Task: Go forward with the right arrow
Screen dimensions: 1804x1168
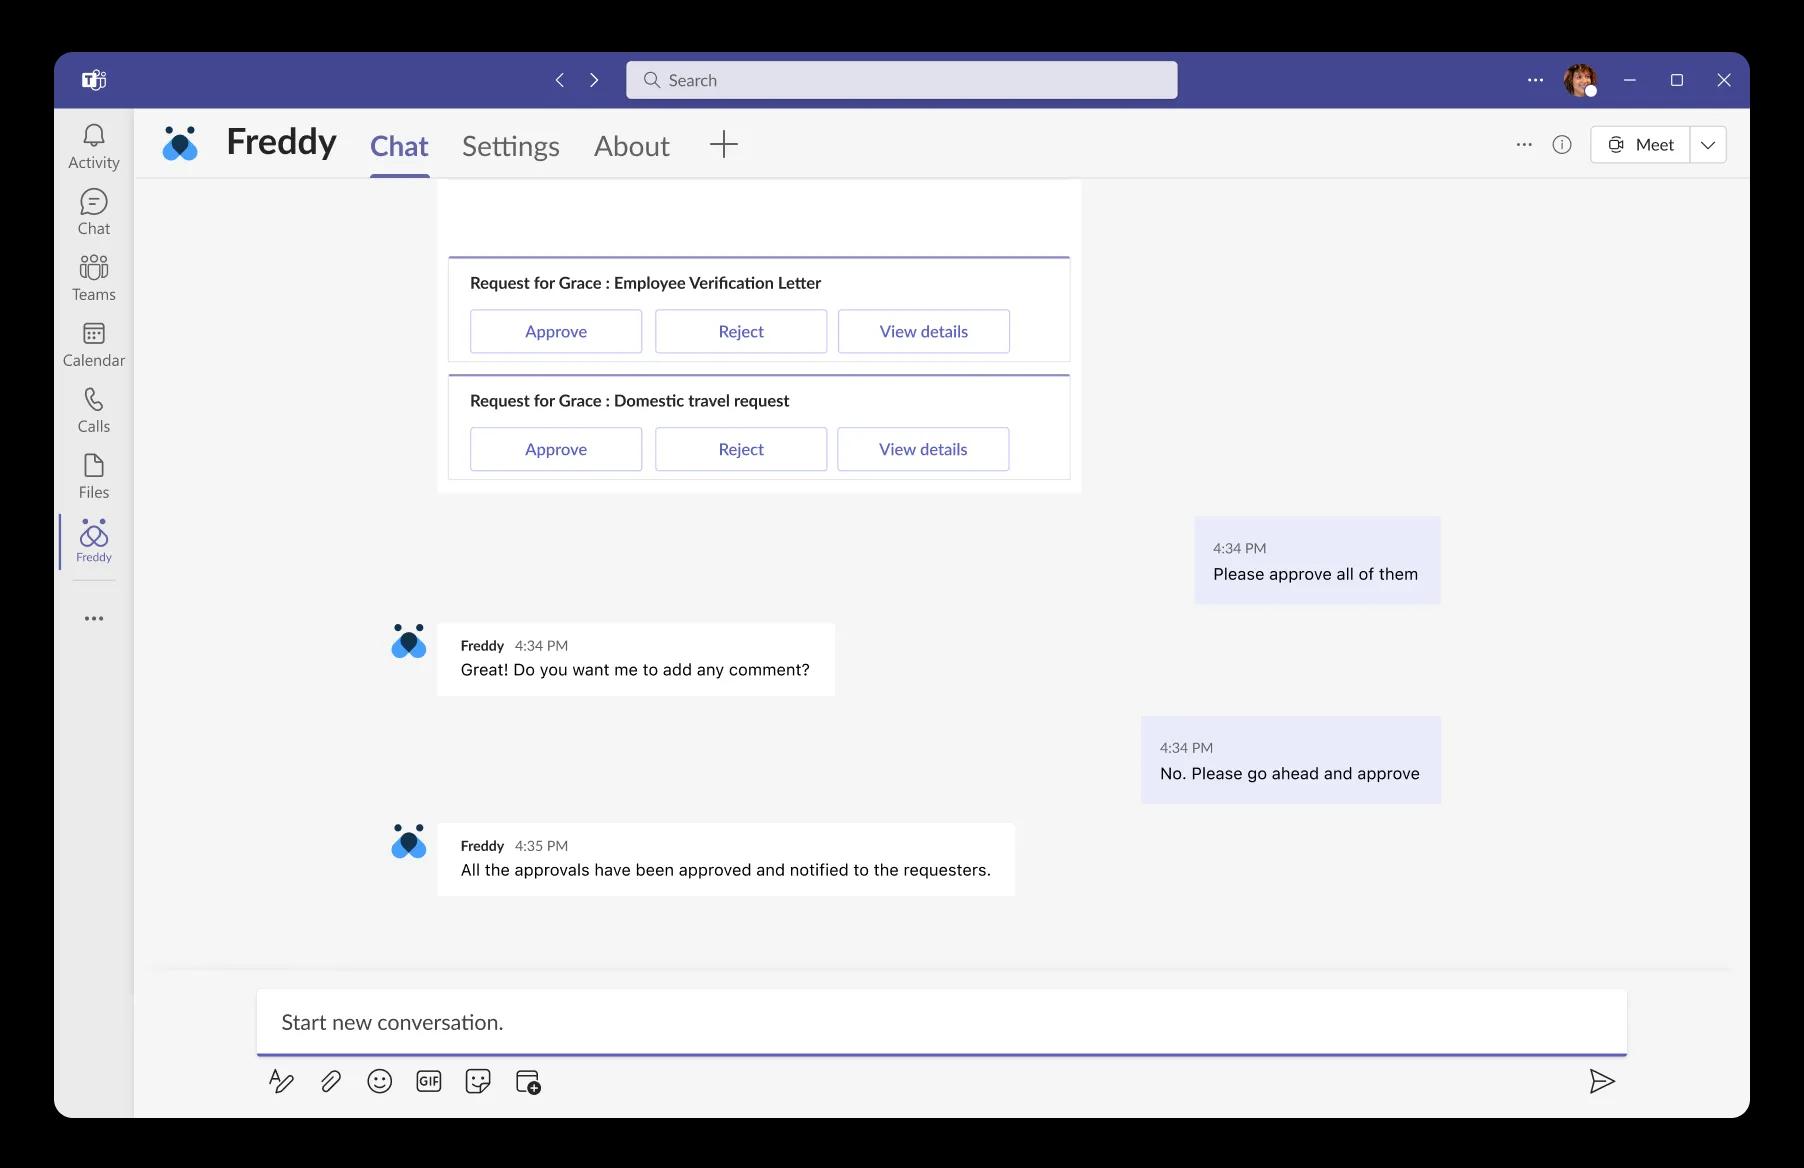Action: click(594, 80)
